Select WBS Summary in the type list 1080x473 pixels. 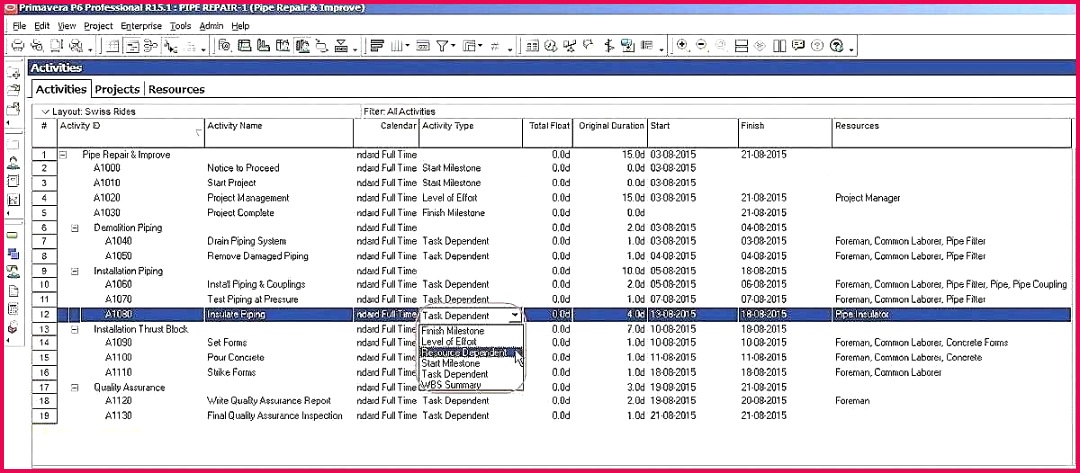coord(453,385)
